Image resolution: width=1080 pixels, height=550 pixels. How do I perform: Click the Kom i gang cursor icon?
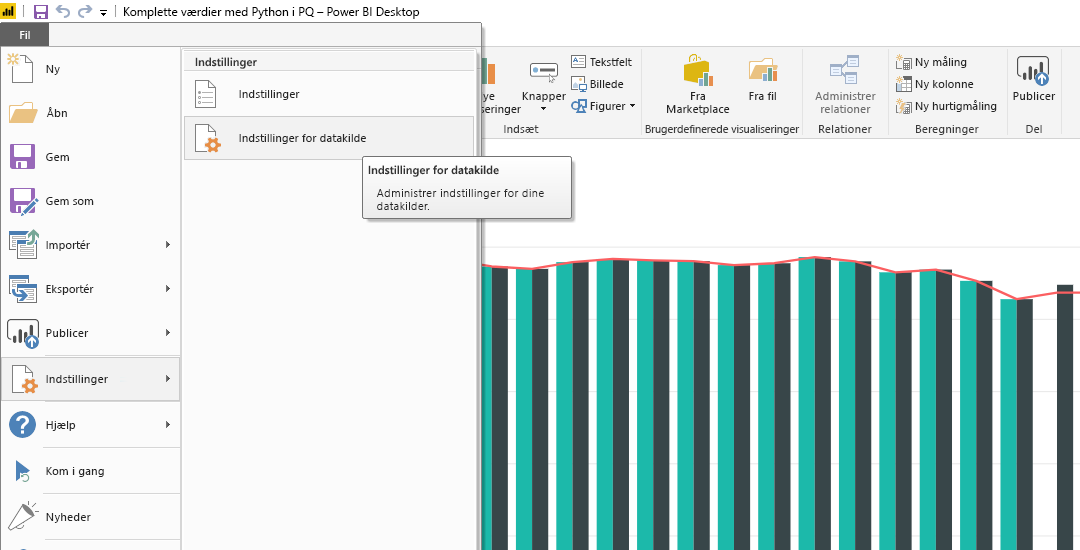point(23,472)
